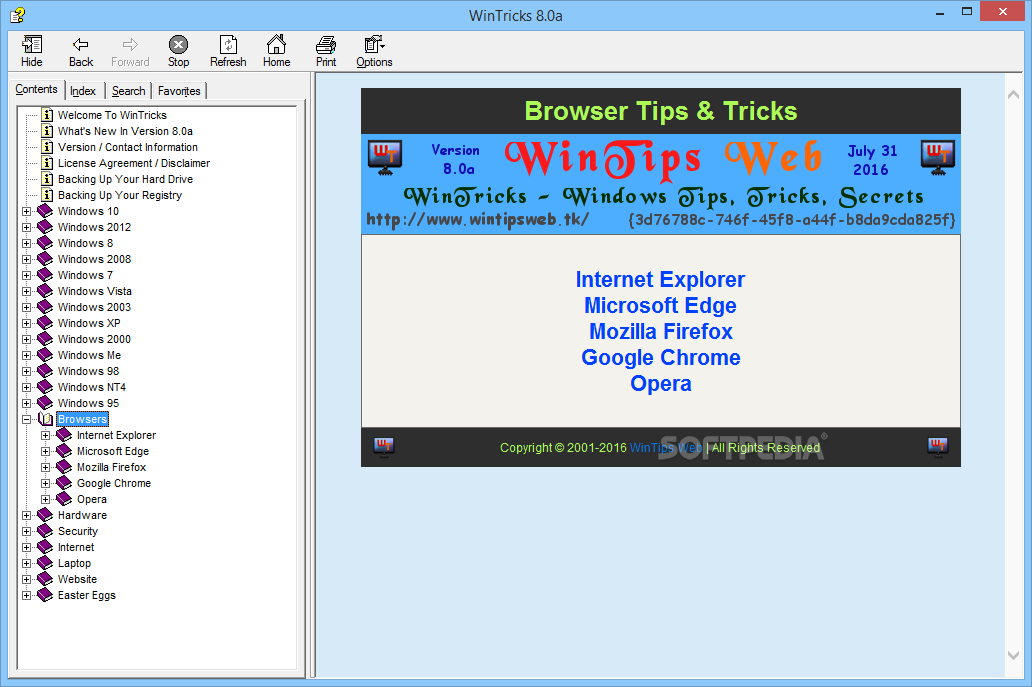Image resolution: width=1032 pixels, height=687 pixels.
Task: Click the WinTips Web banner logo
Action: tap(663, 158)
